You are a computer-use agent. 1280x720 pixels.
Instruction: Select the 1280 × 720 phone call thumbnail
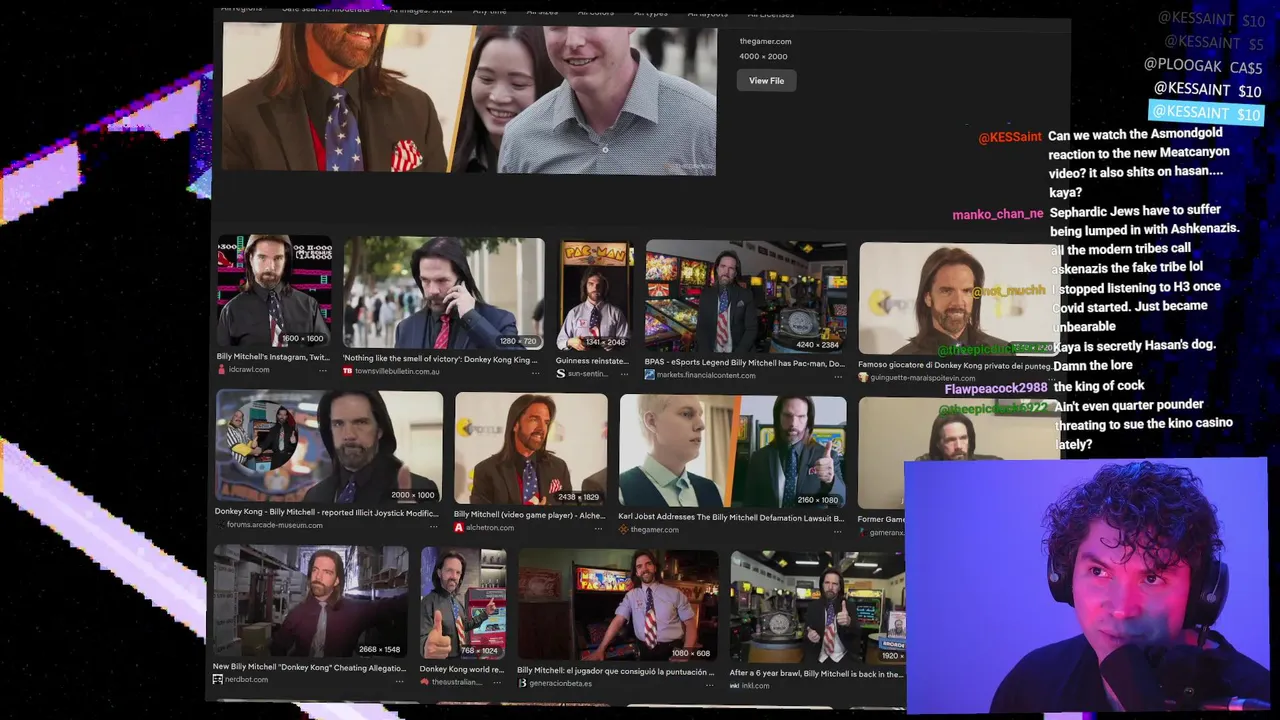coord(444,293)
